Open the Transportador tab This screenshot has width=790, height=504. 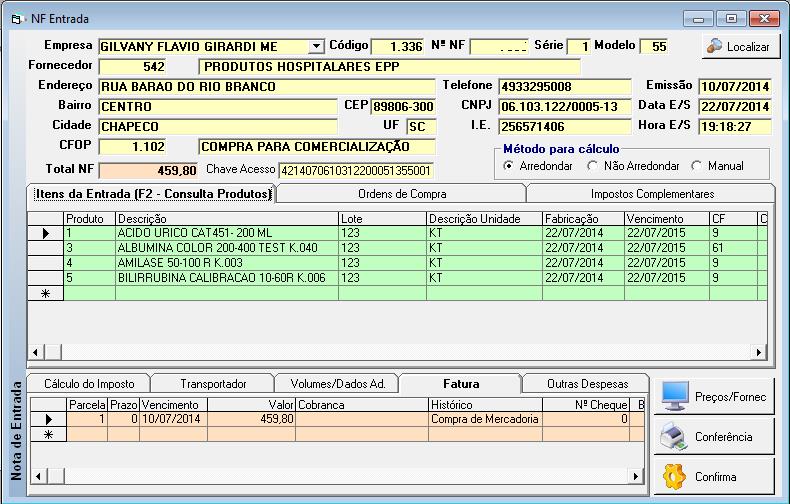tap(213, 384)
